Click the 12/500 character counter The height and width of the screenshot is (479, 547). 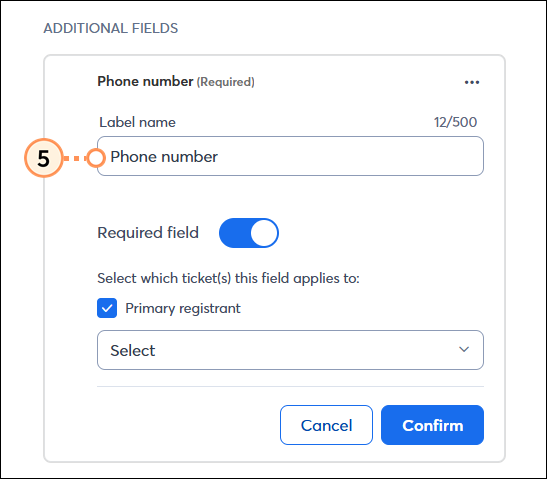[x=455, y=122]
